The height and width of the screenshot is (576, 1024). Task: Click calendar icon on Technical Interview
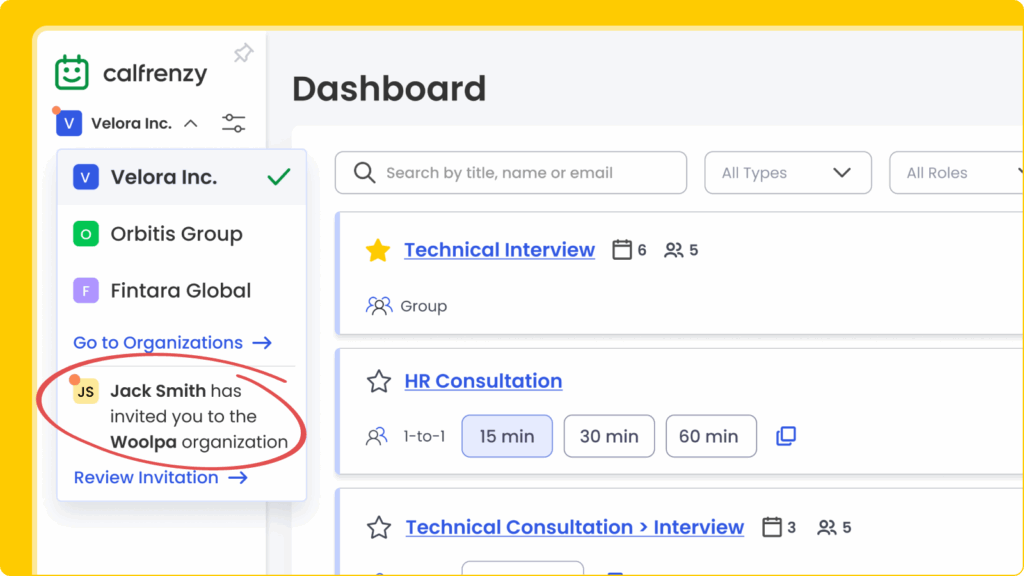click(622, 250)
